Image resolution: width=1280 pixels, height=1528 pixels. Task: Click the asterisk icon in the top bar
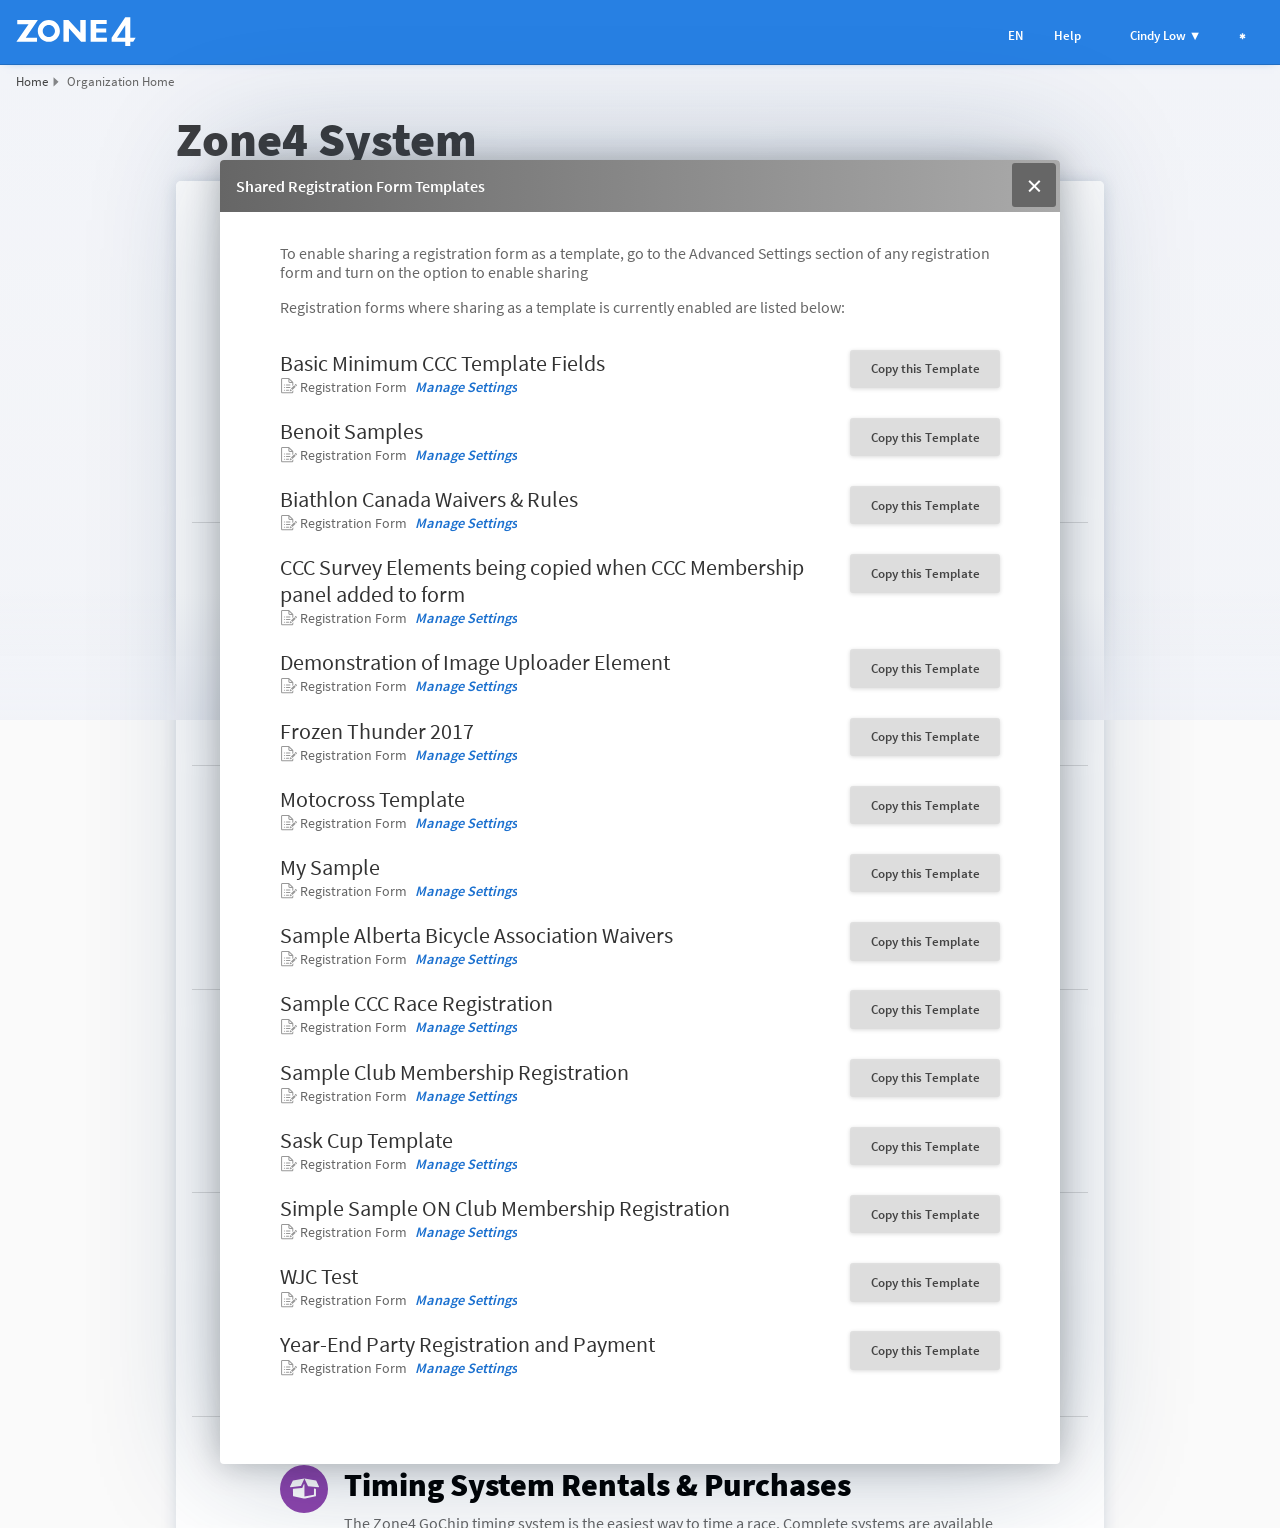[x=1242, y=36]
